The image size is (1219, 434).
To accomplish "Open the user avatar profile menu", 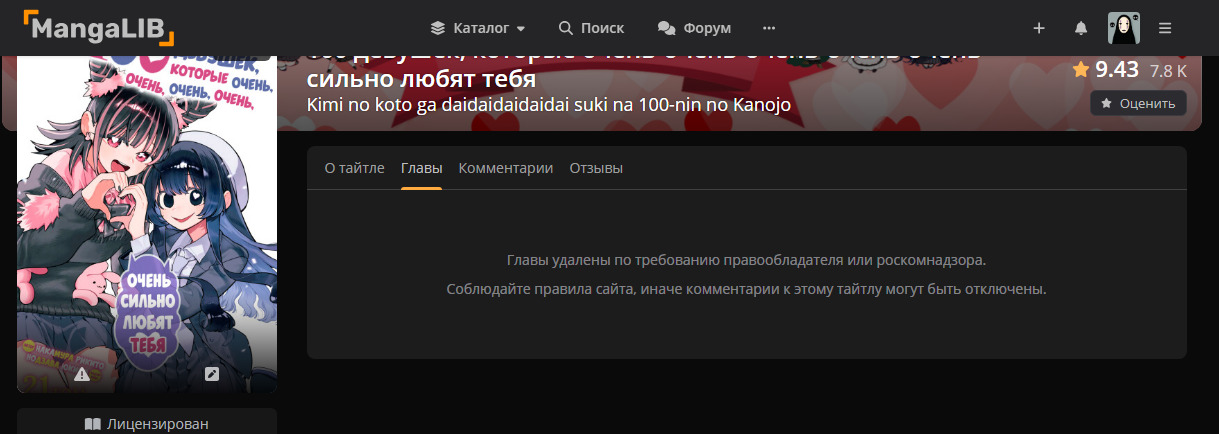I will click(1123, 28).
